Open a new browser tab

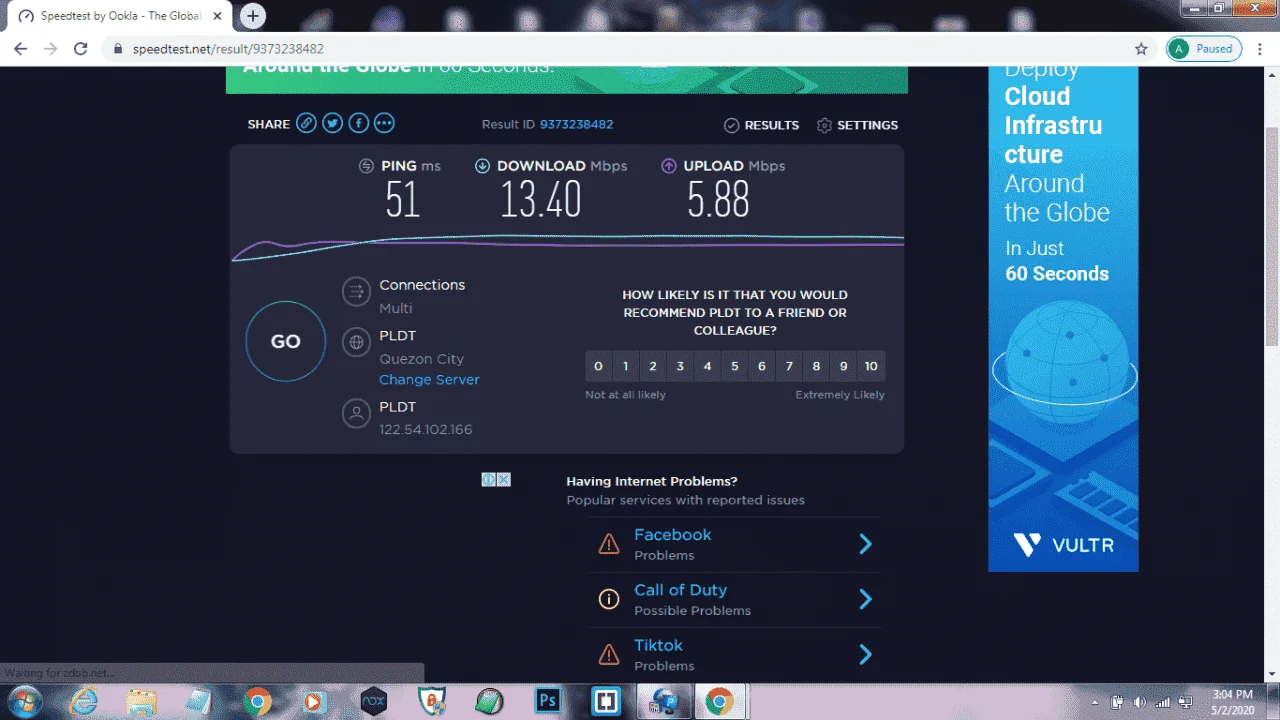click(x=253, y=16)
